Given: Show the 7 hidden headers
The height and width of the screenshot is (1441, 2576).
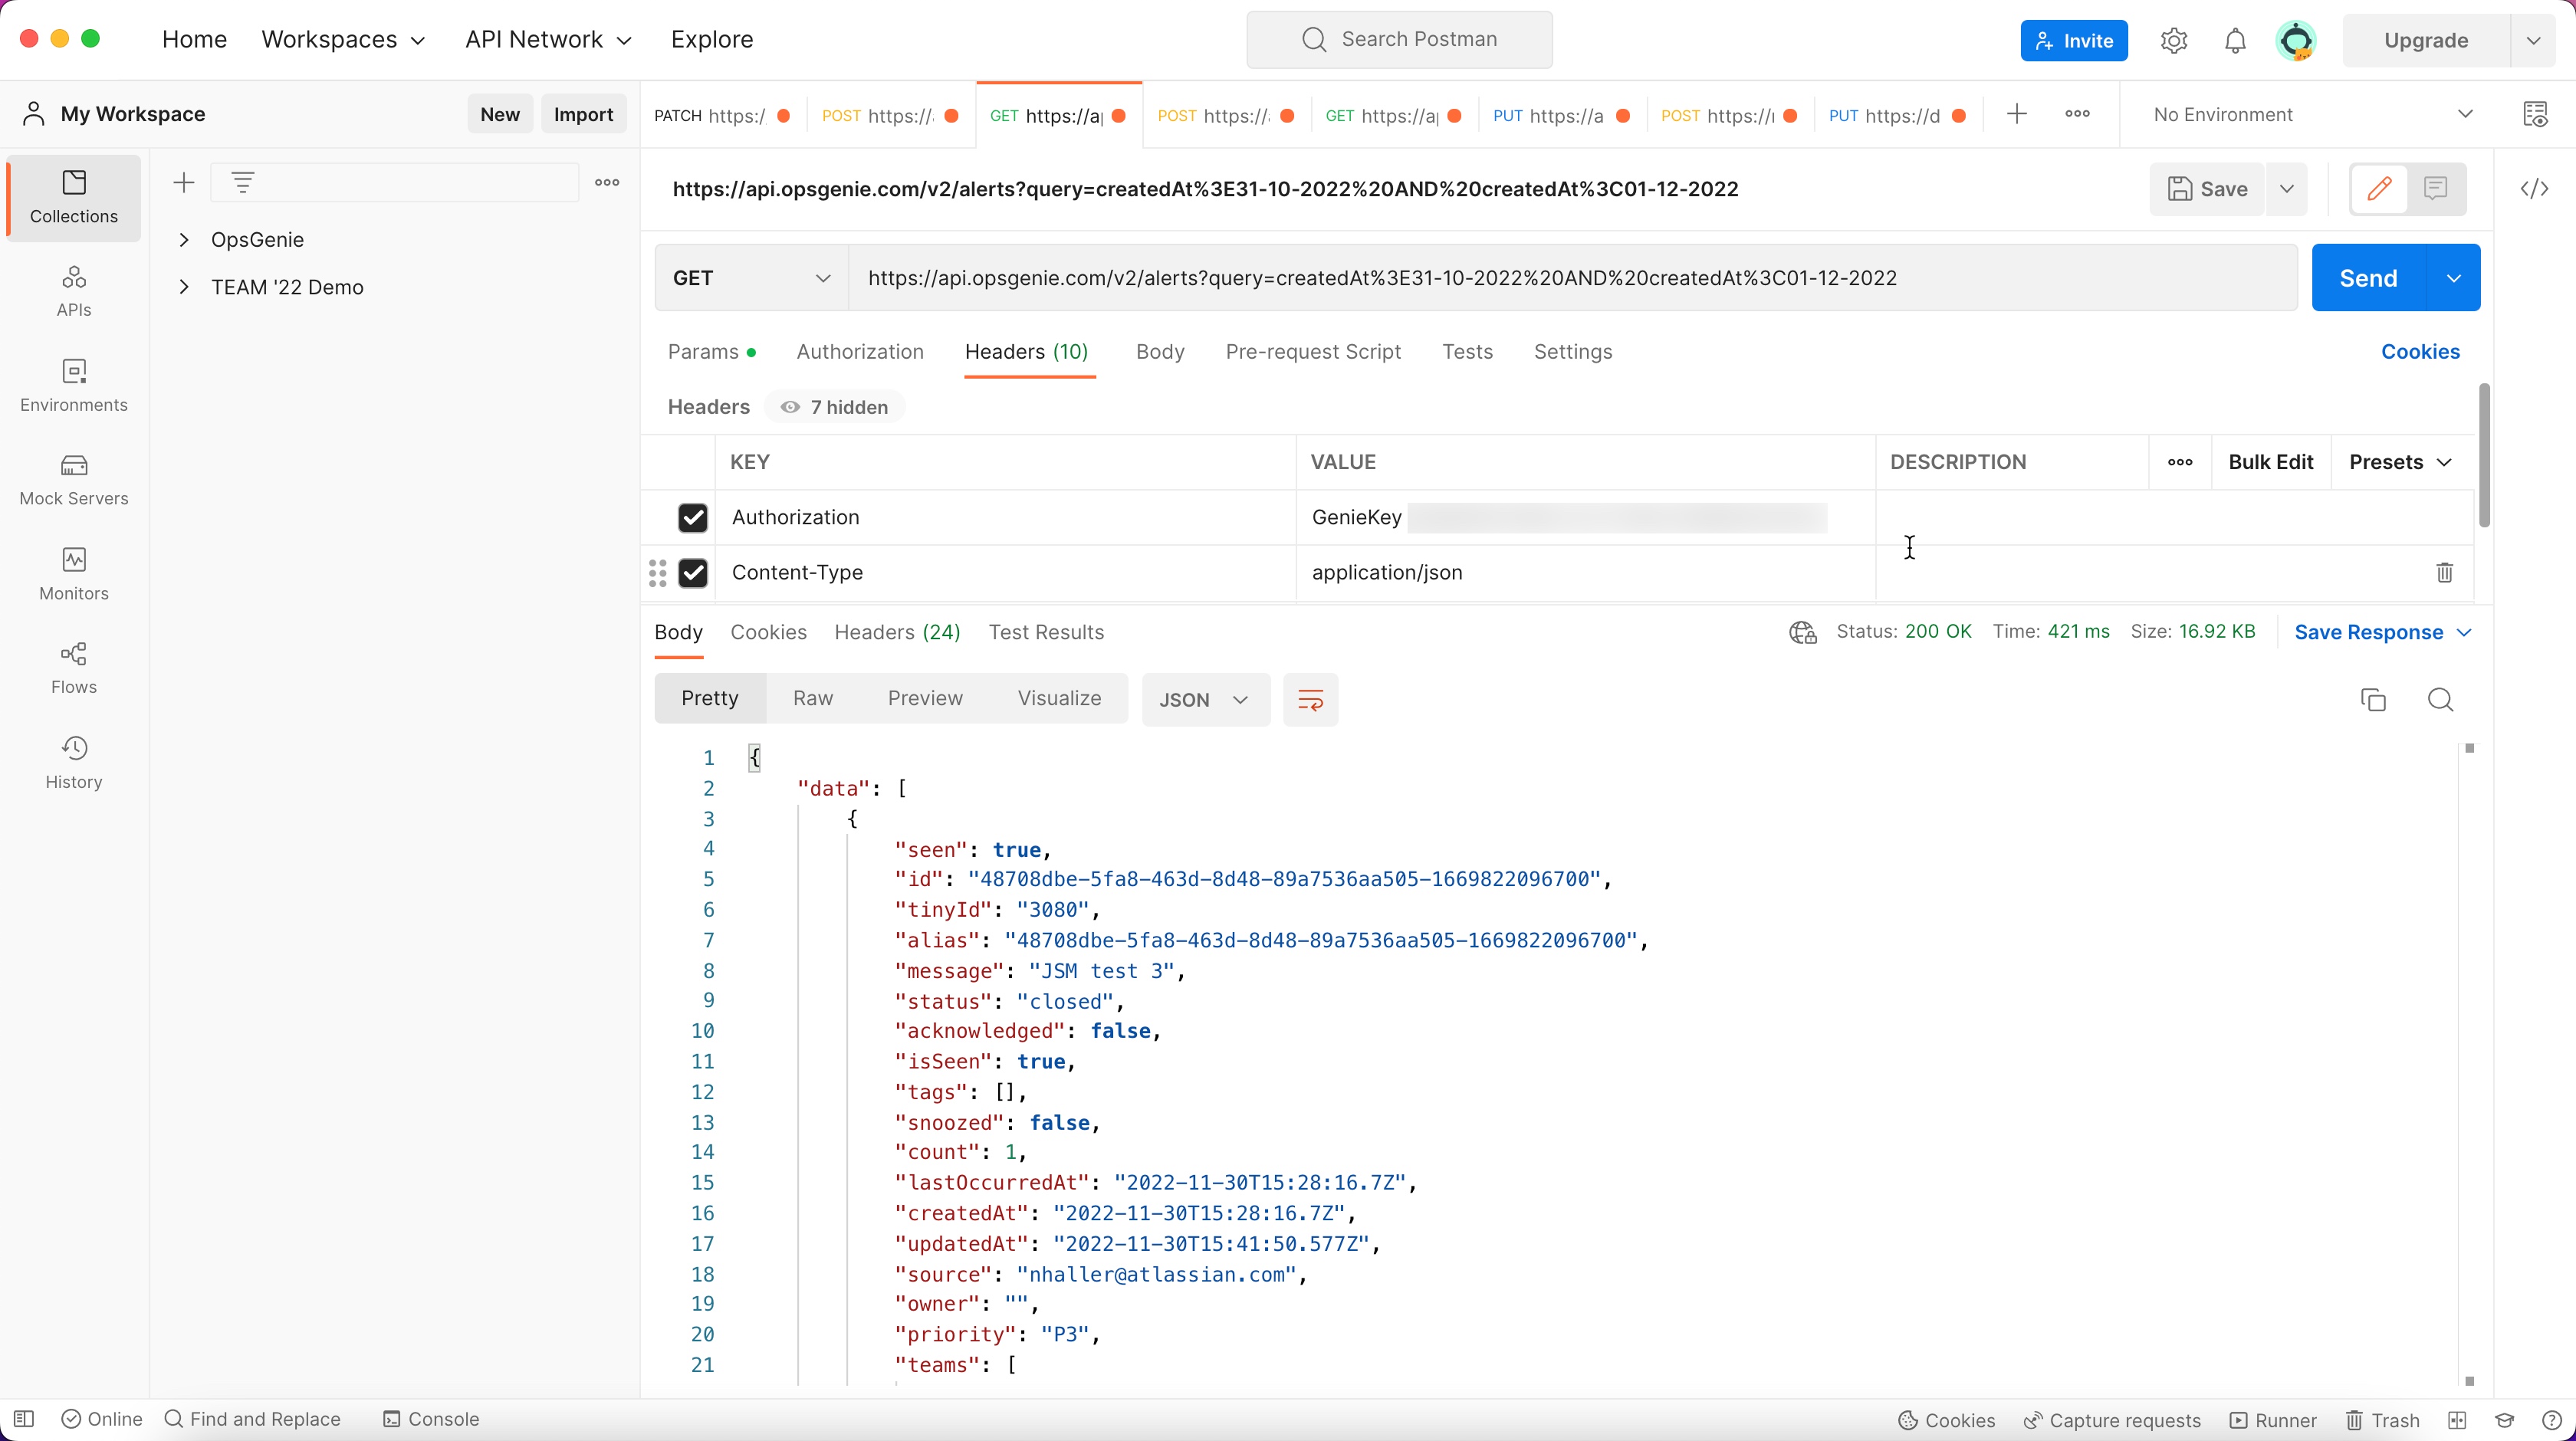Looking at the screenshot, I should click(835, 406).
